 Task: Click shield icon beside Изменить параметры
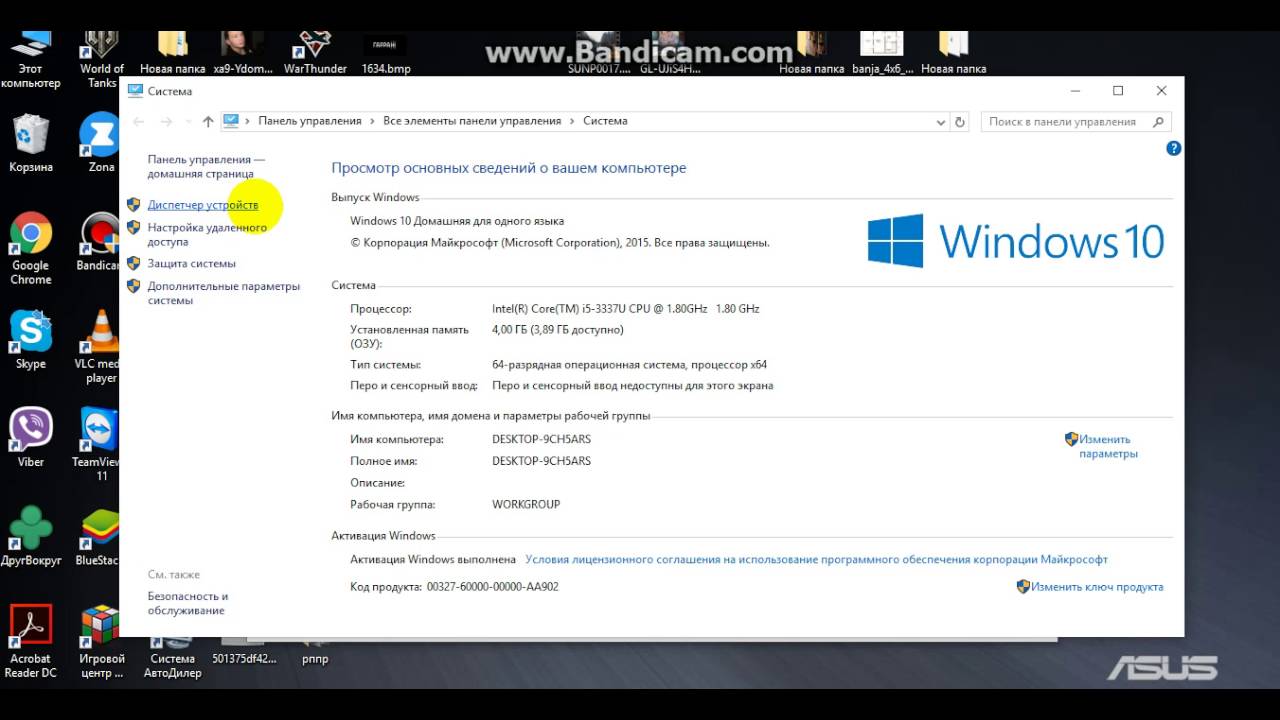pos(1071,439)
